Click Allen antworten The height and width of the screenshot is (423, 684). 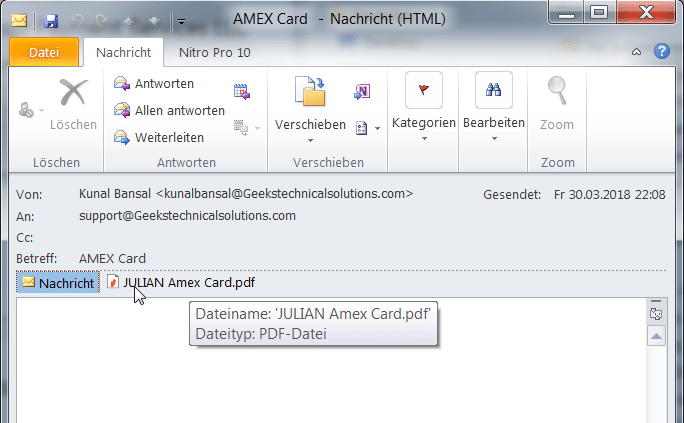click(169, 110)
